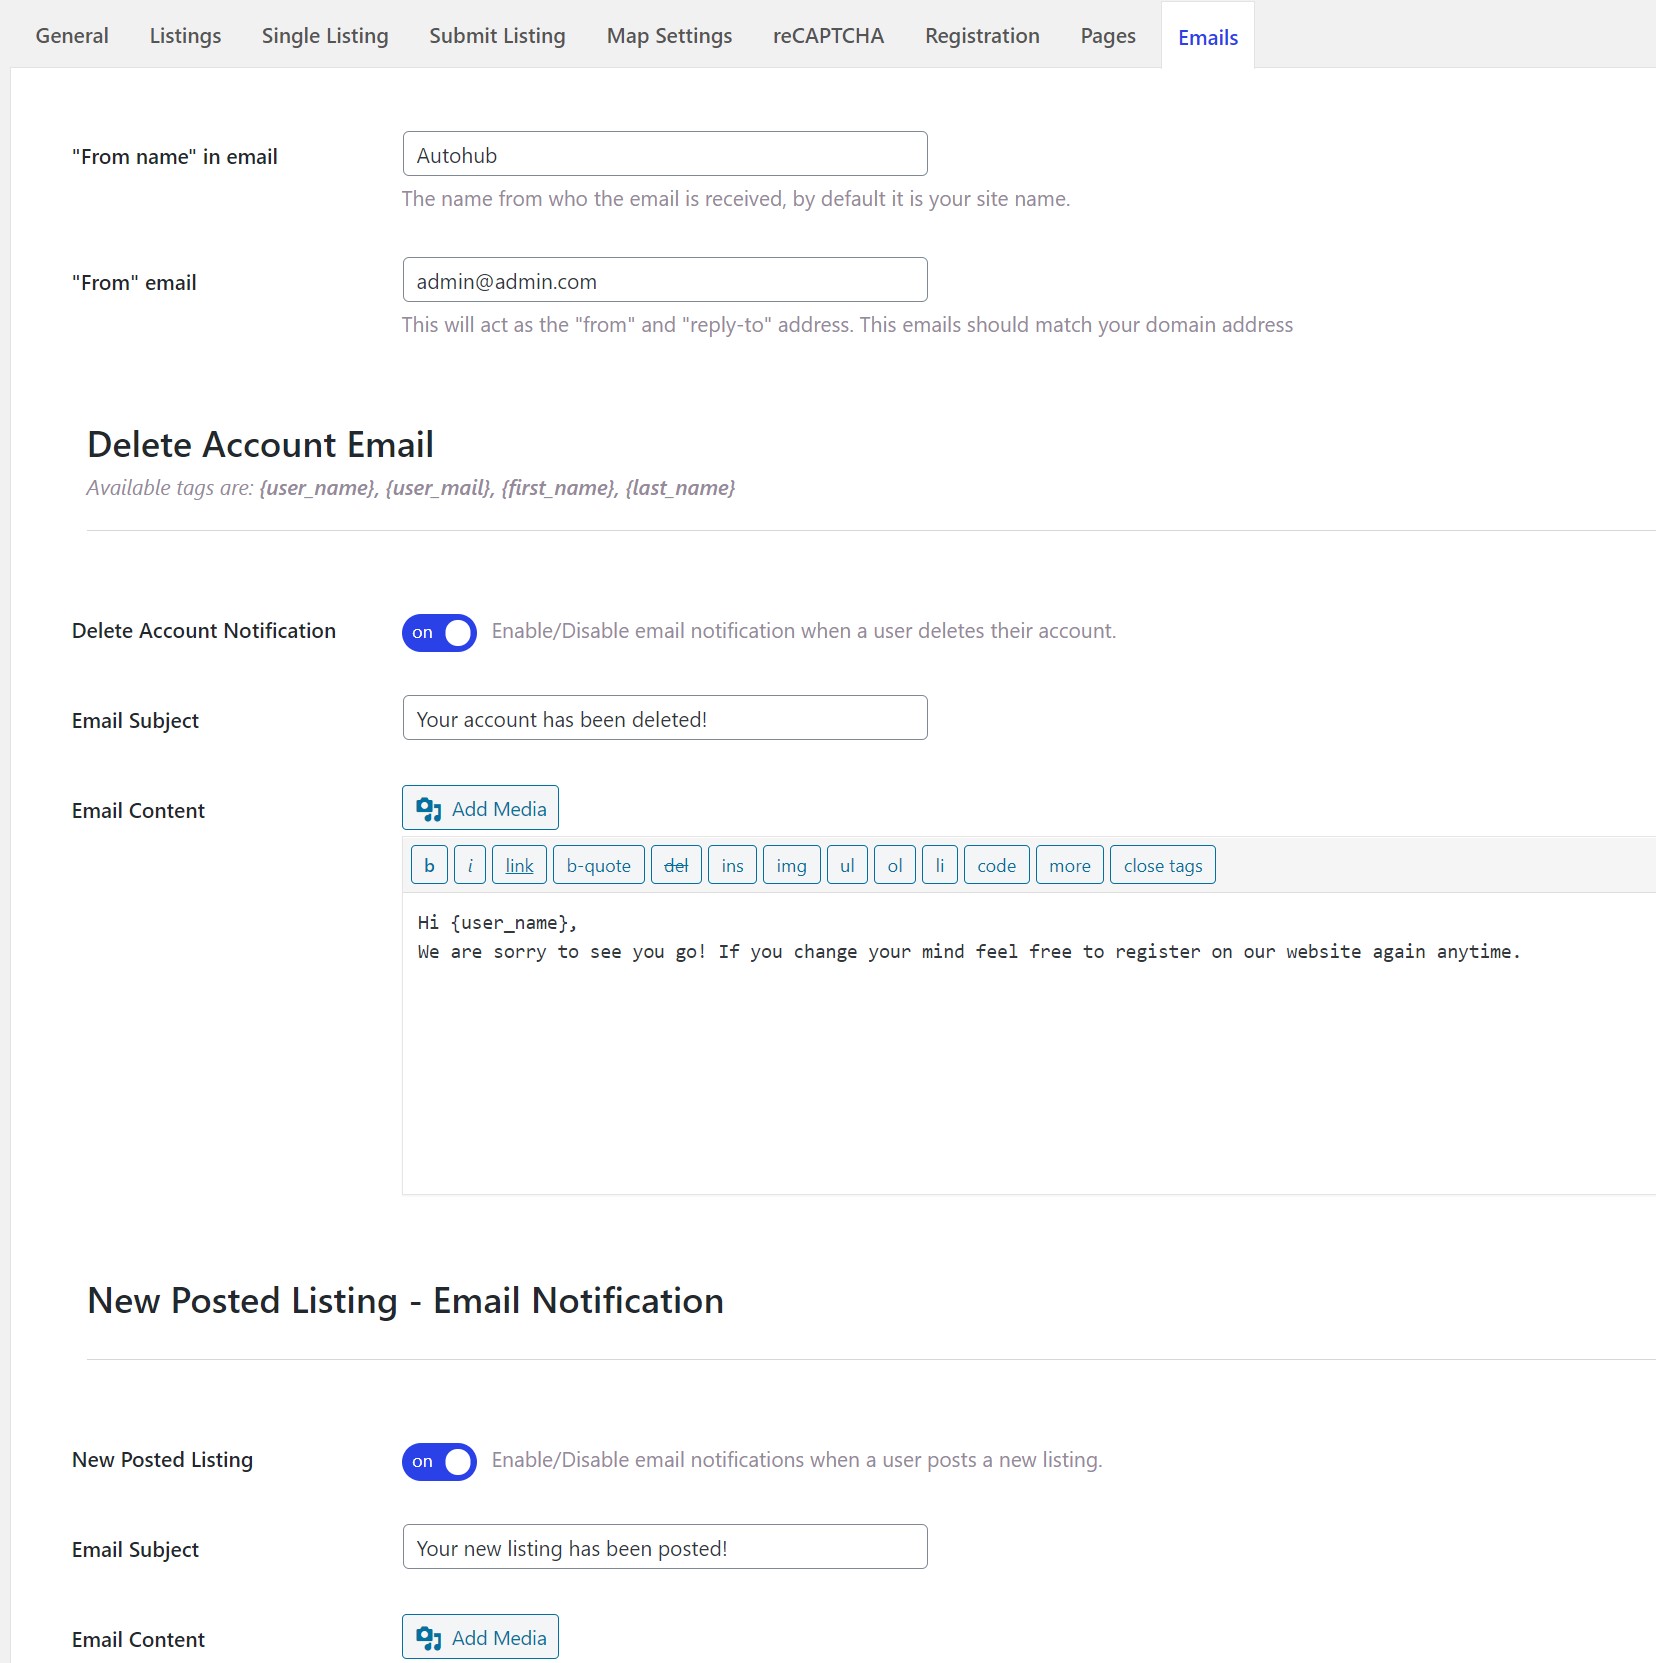1656x1663 pixels.
Task: Click the "From name" in email field
Action: tap(665, 154)
